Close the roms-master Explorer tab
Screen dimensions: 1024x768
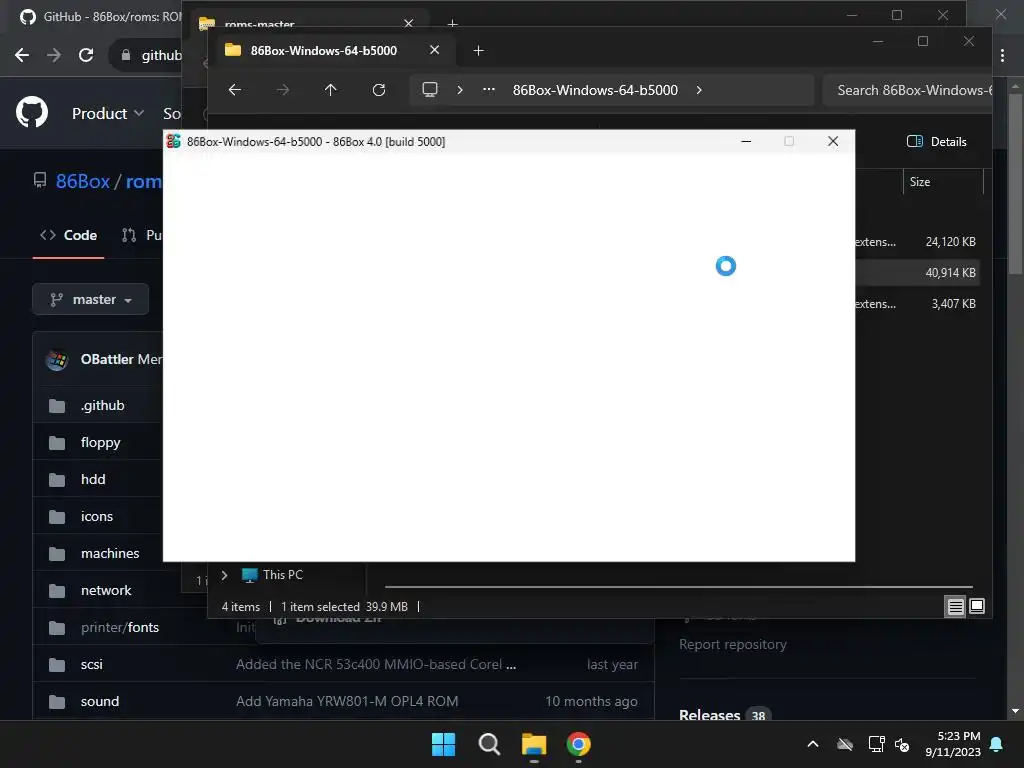(x=409, y=24)
